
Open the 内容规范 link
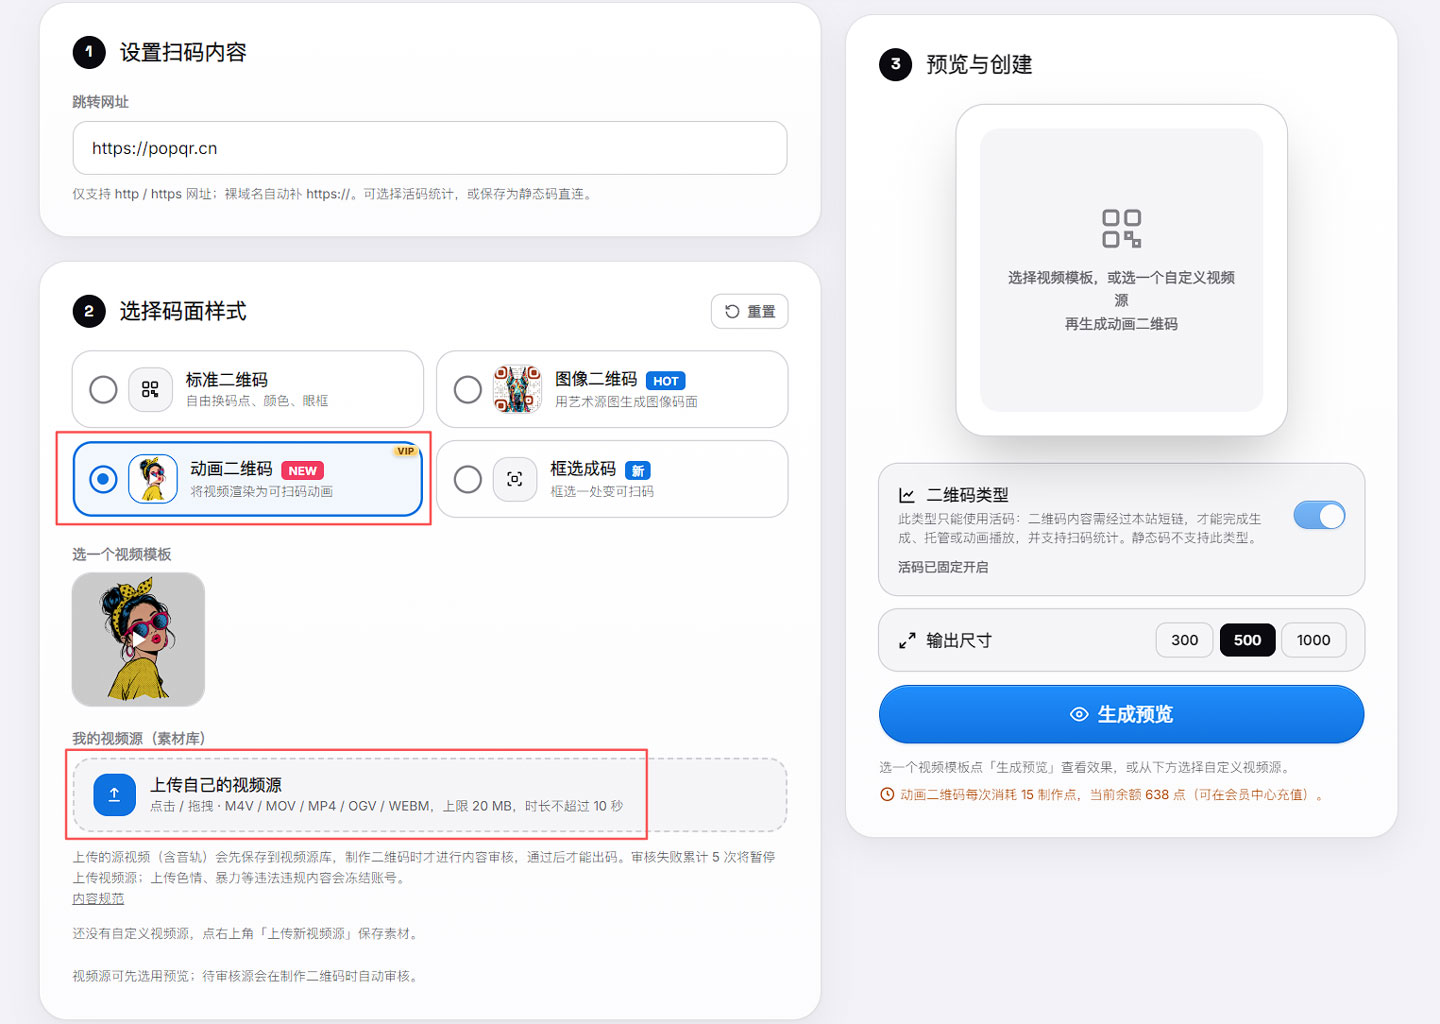click(98, 898)
